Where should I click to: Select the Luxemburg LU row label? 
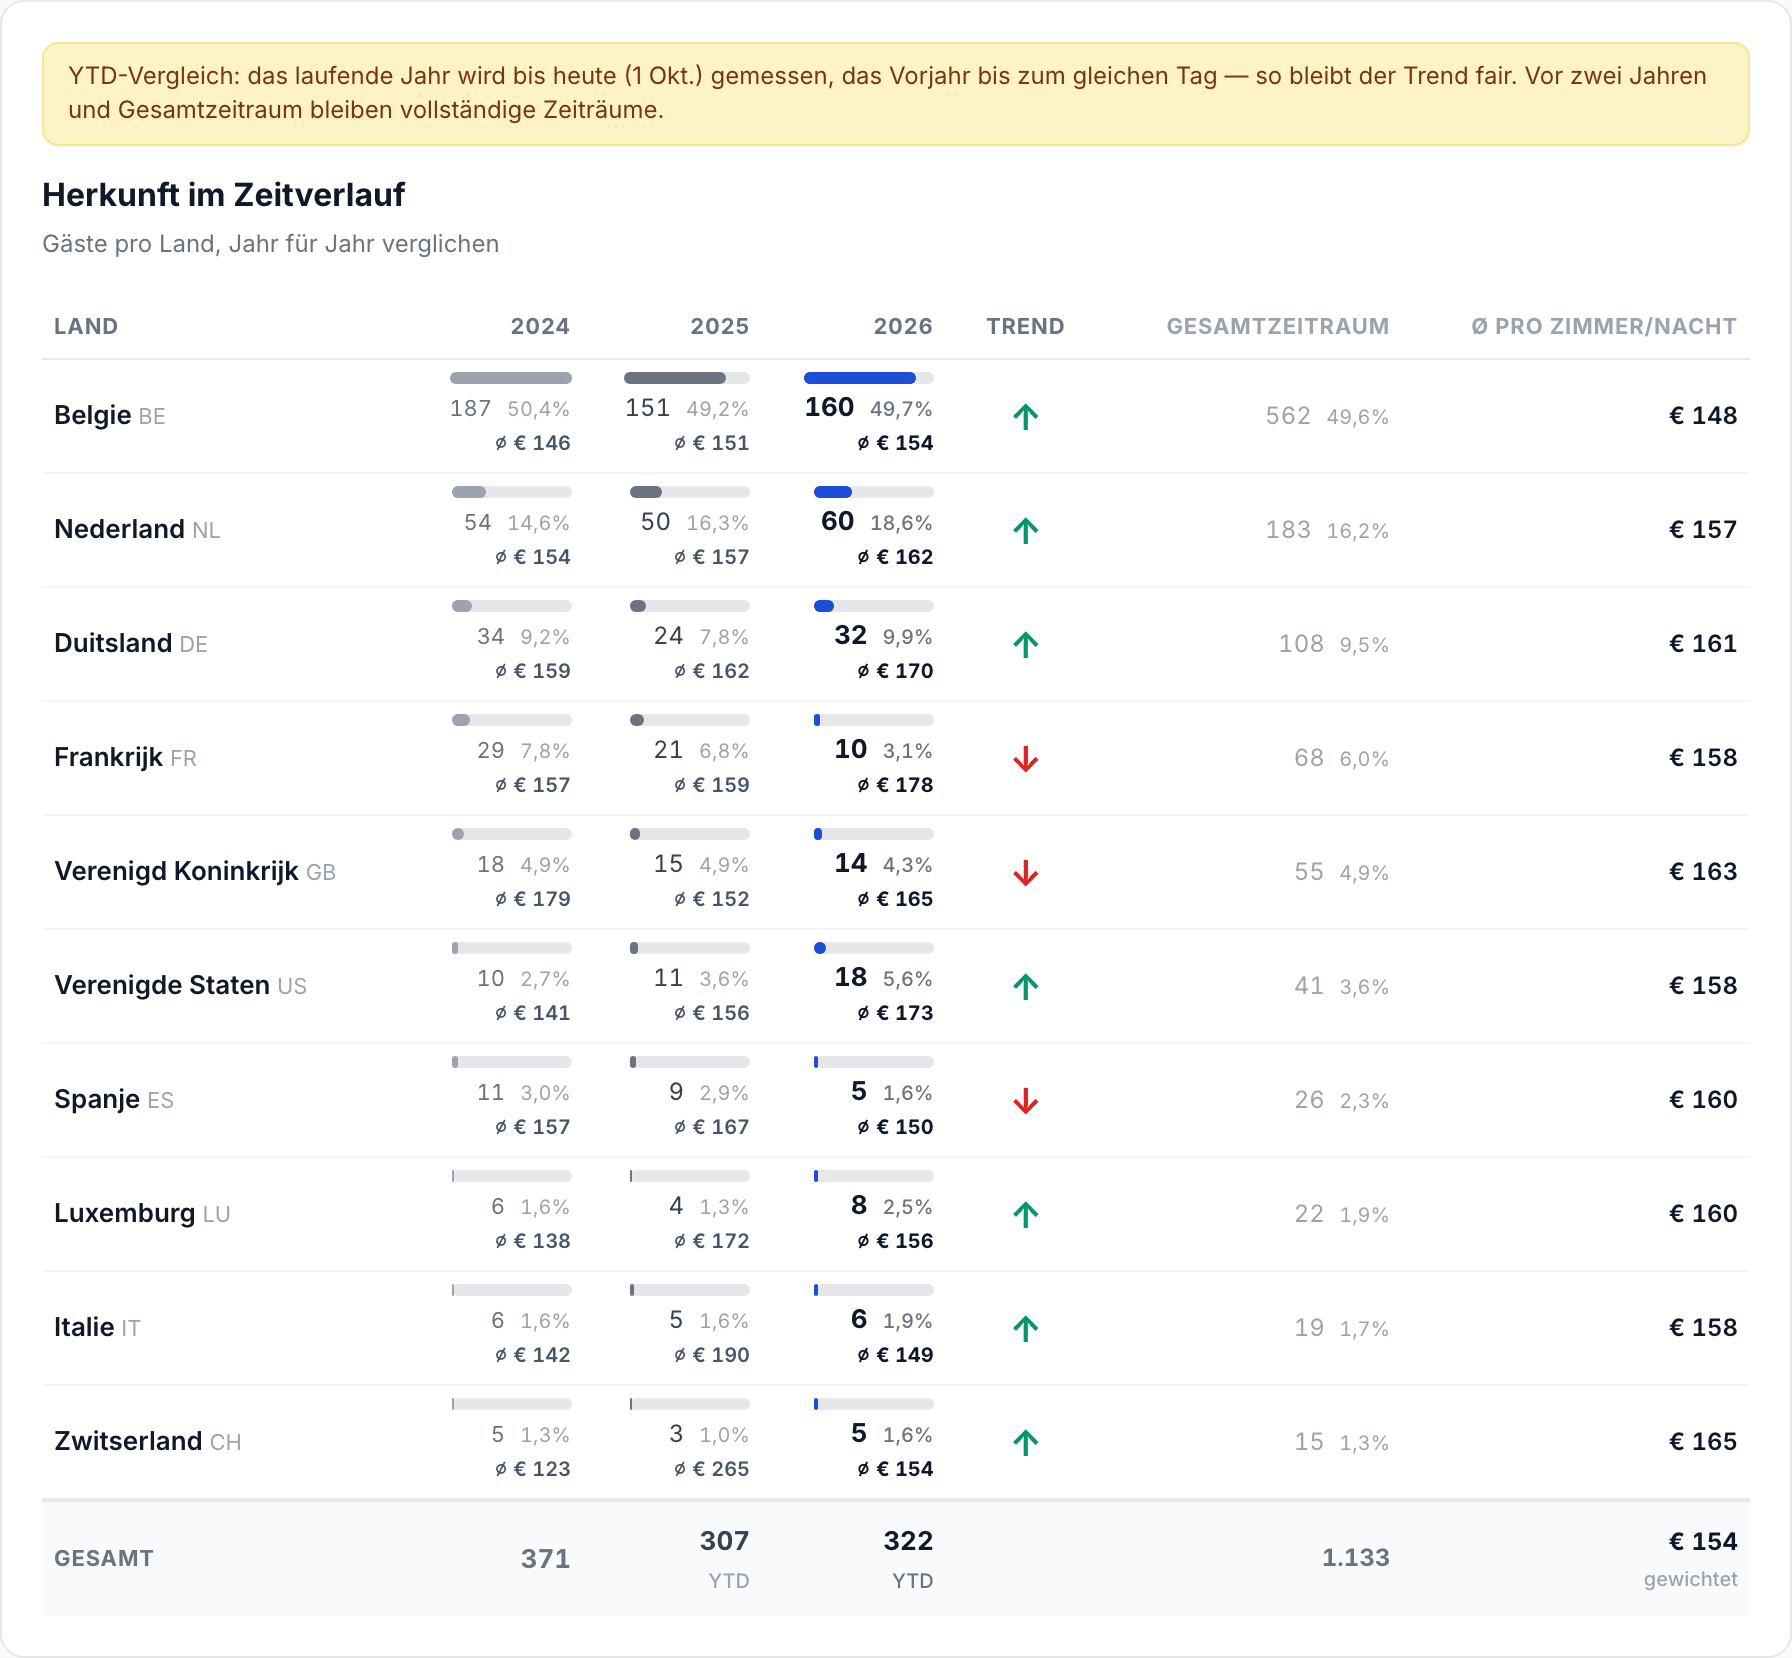click(142, 1213)
